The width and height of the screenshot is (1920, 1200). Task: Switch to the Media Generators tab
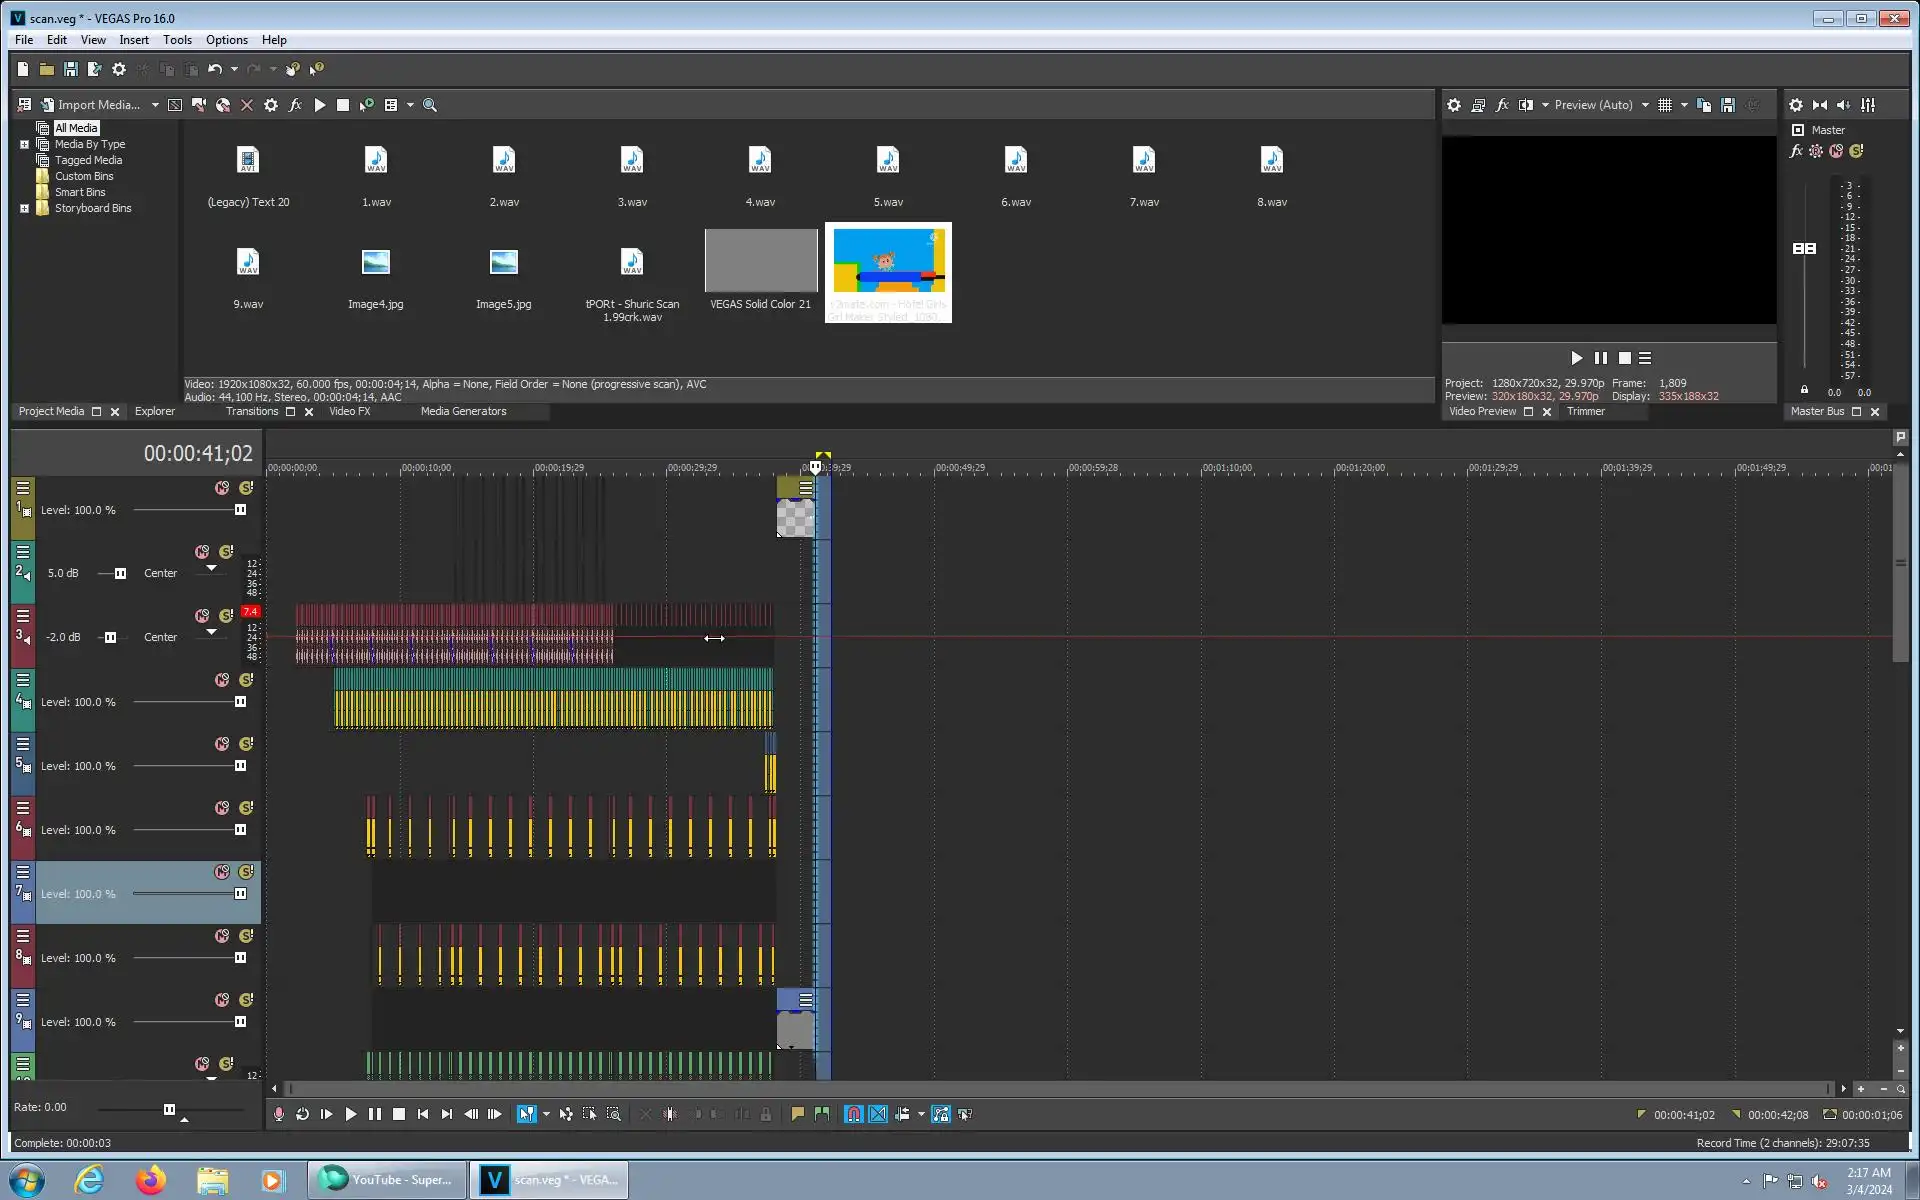pos(463,411)
